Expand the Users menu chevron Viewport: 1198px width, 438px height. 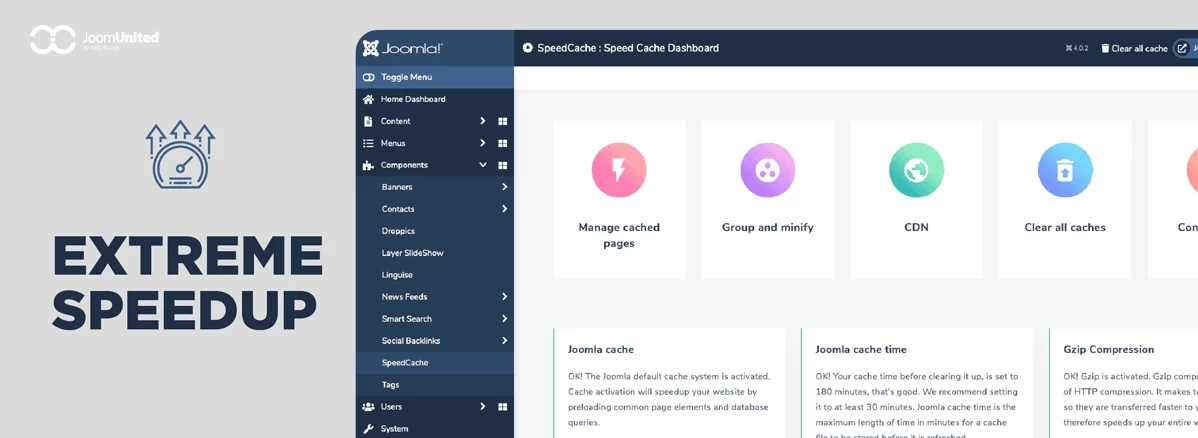tap(483, 407)
